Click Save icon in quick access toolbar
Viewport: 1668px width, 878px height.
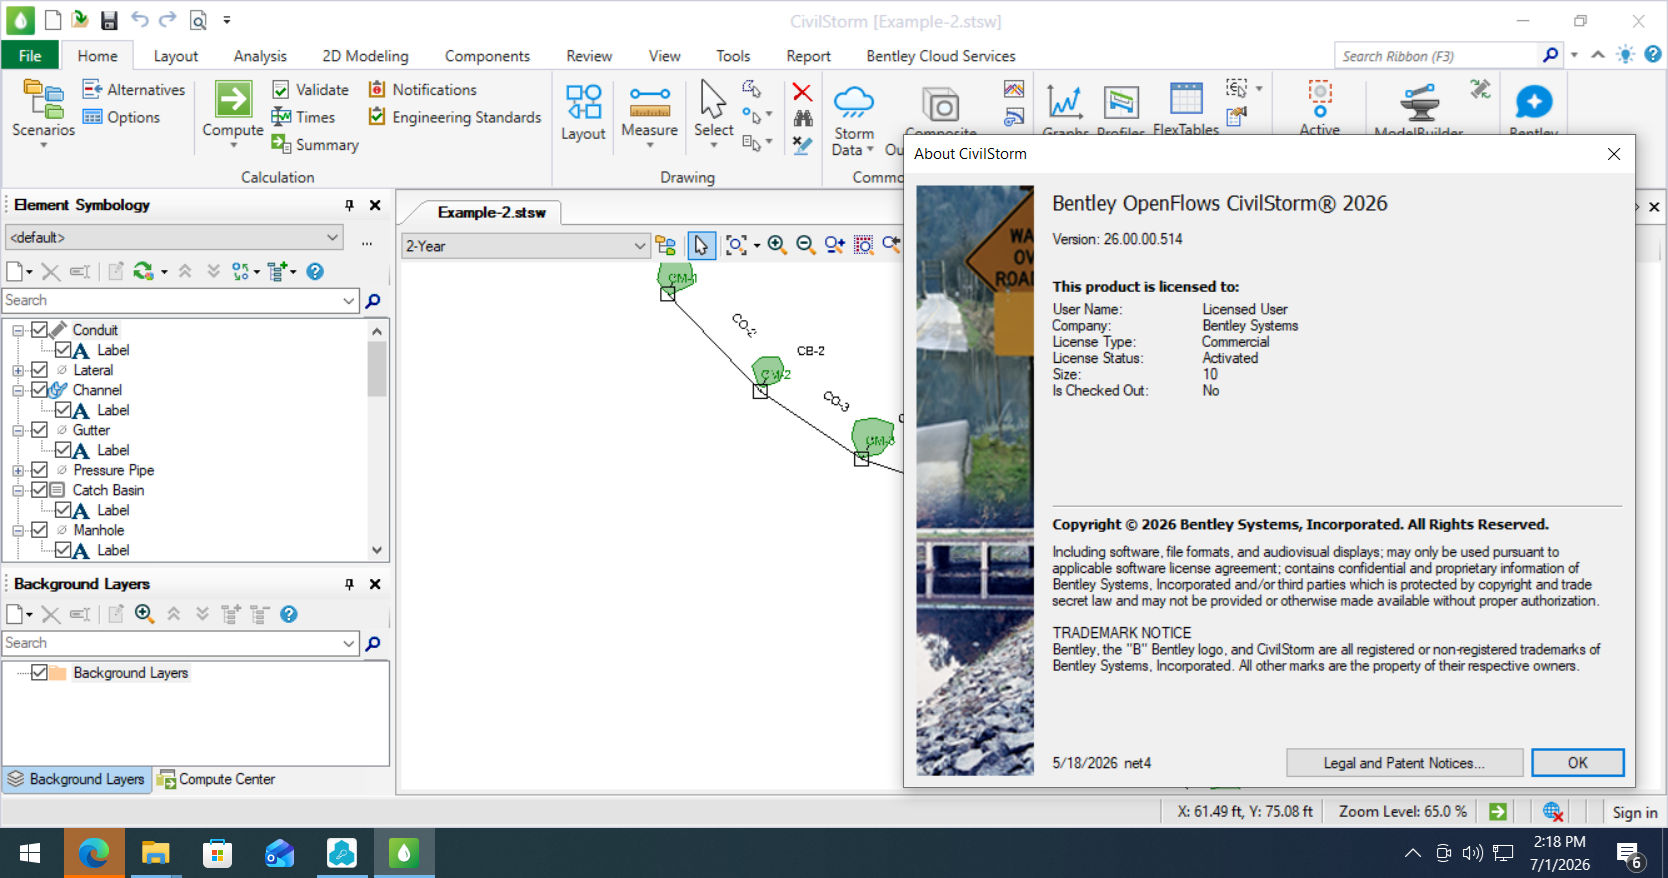(x=109, y=20)
